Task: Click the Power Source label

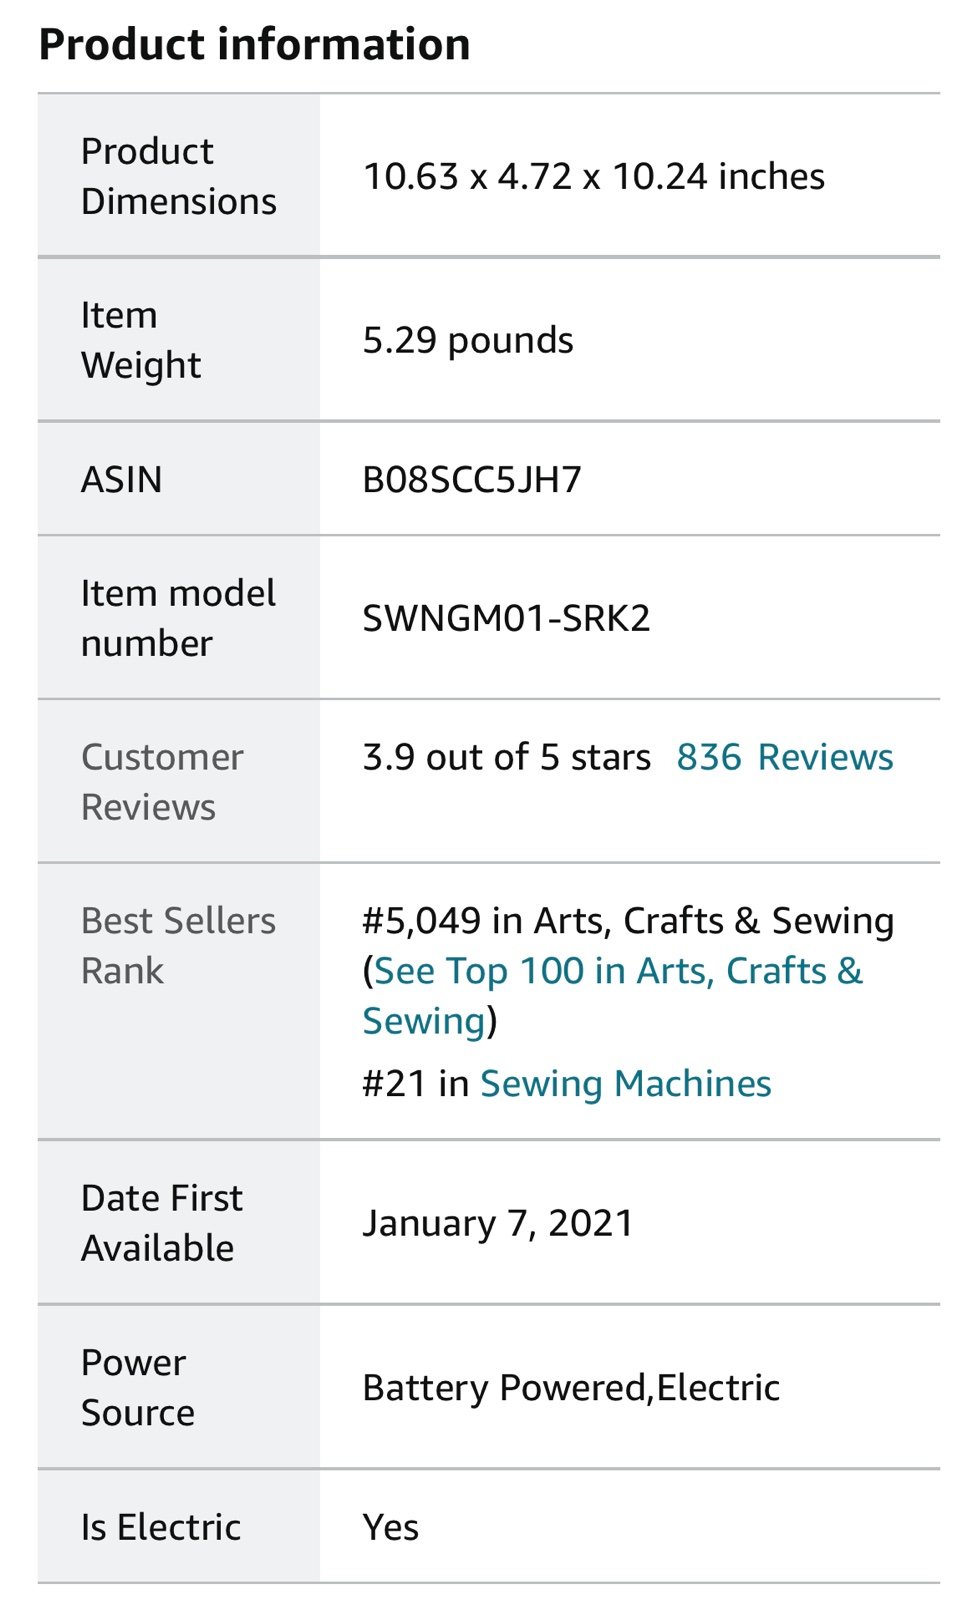Action: click(138, 1387)
